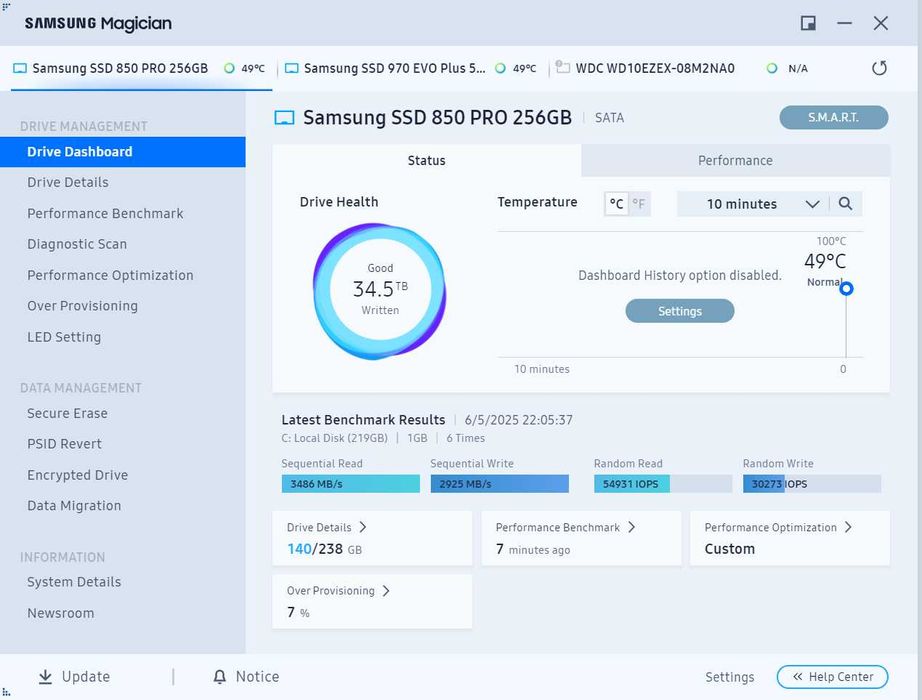The width and height of the screenshot is (922, 700).
Task: Toggle the mini window mode icon
Action: (809, 23)
